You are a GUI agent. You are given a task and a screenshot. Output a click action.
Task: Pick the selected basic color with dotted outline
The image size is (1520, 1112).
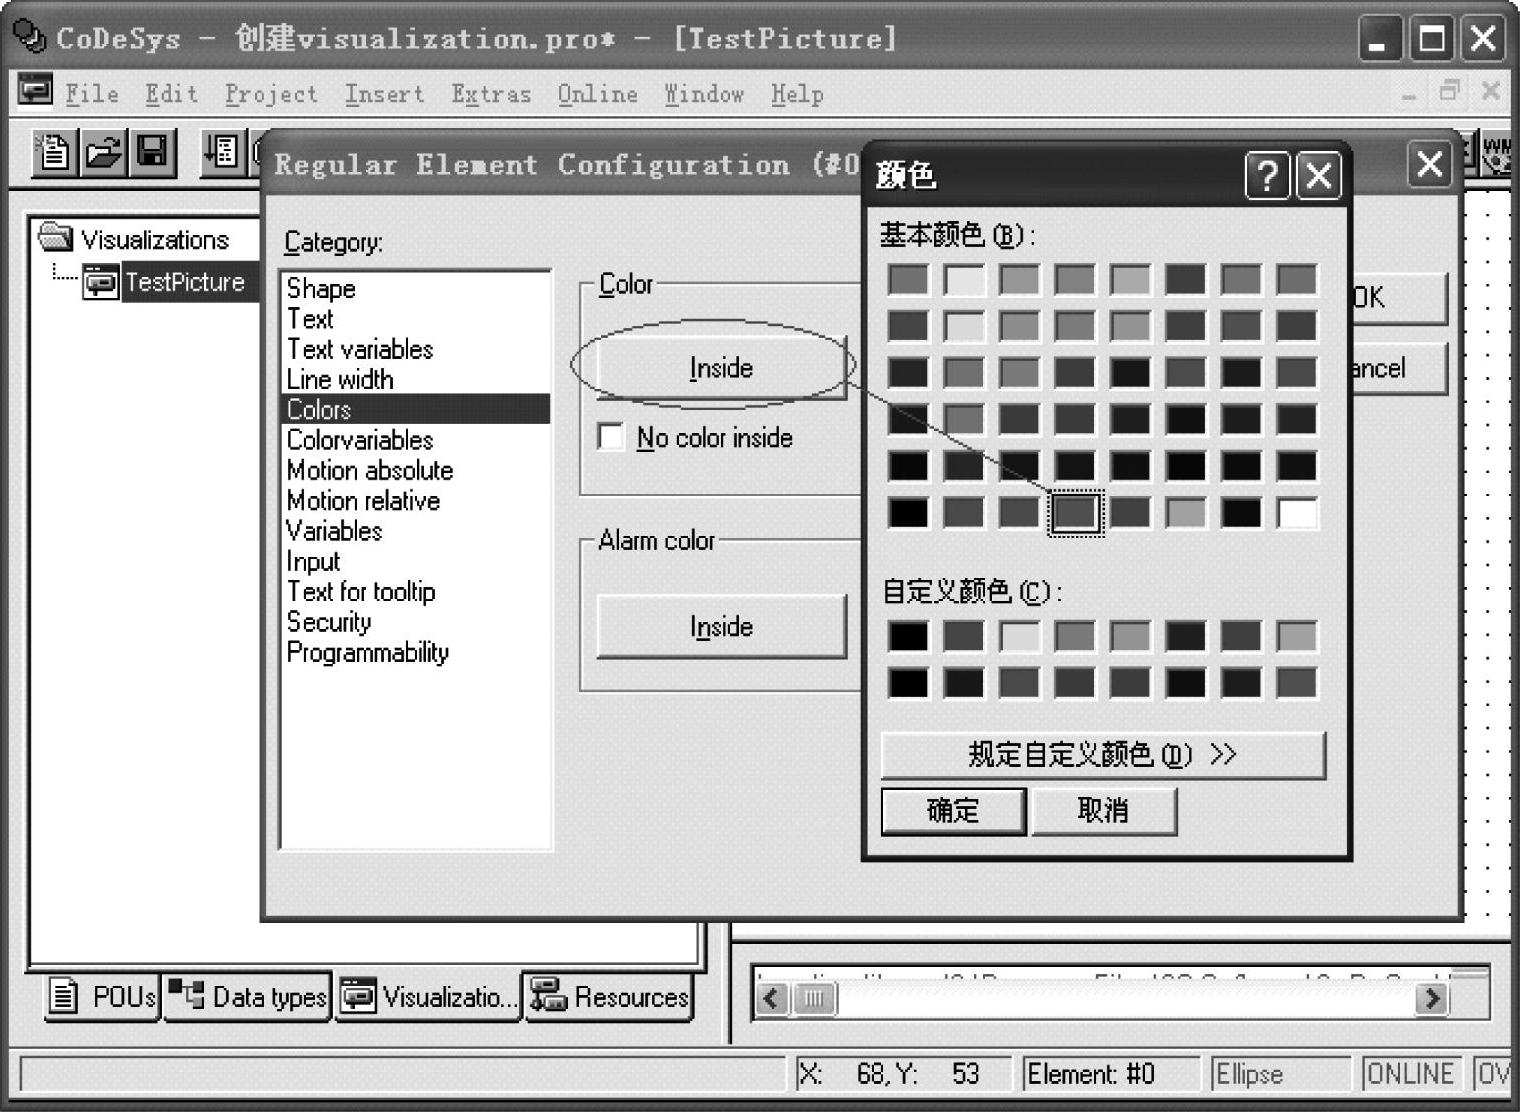[x=1075, y=513]
